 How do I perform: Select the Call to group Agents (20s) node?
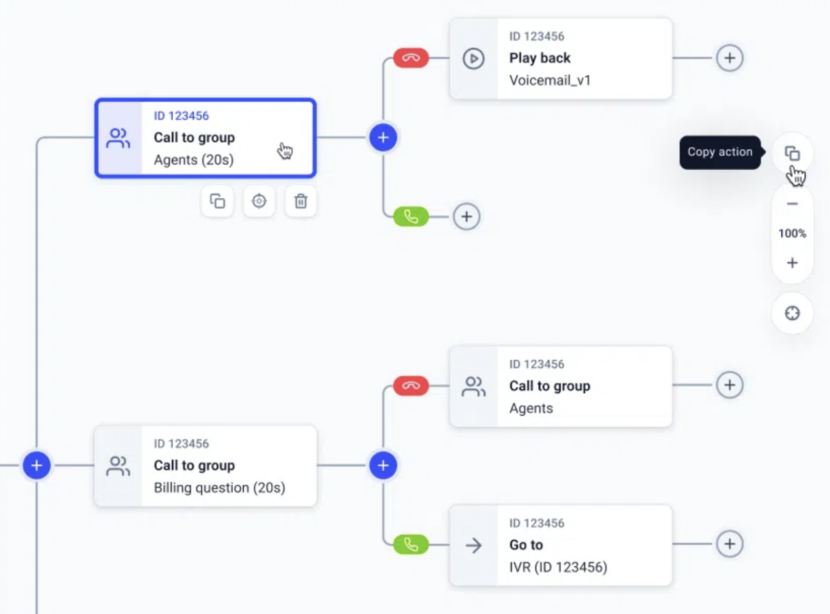pyautogui.click(x=205, y=137)
